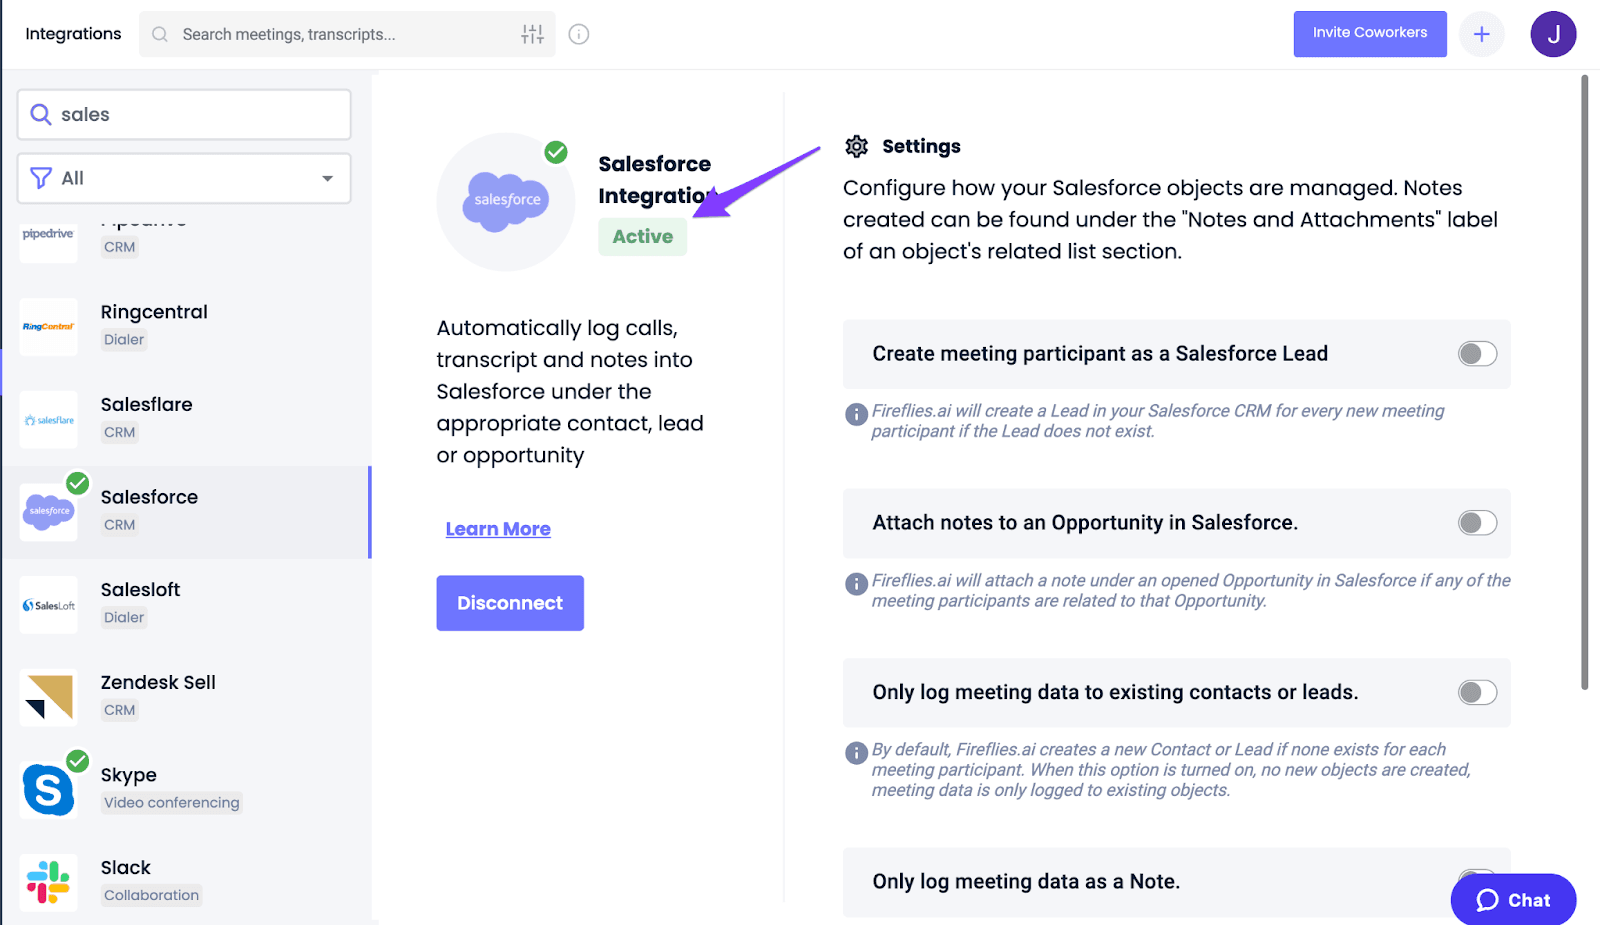Screen dimensions: 1600x925
Task: Click the Salesloft logo icon
Action: (48, 605)
